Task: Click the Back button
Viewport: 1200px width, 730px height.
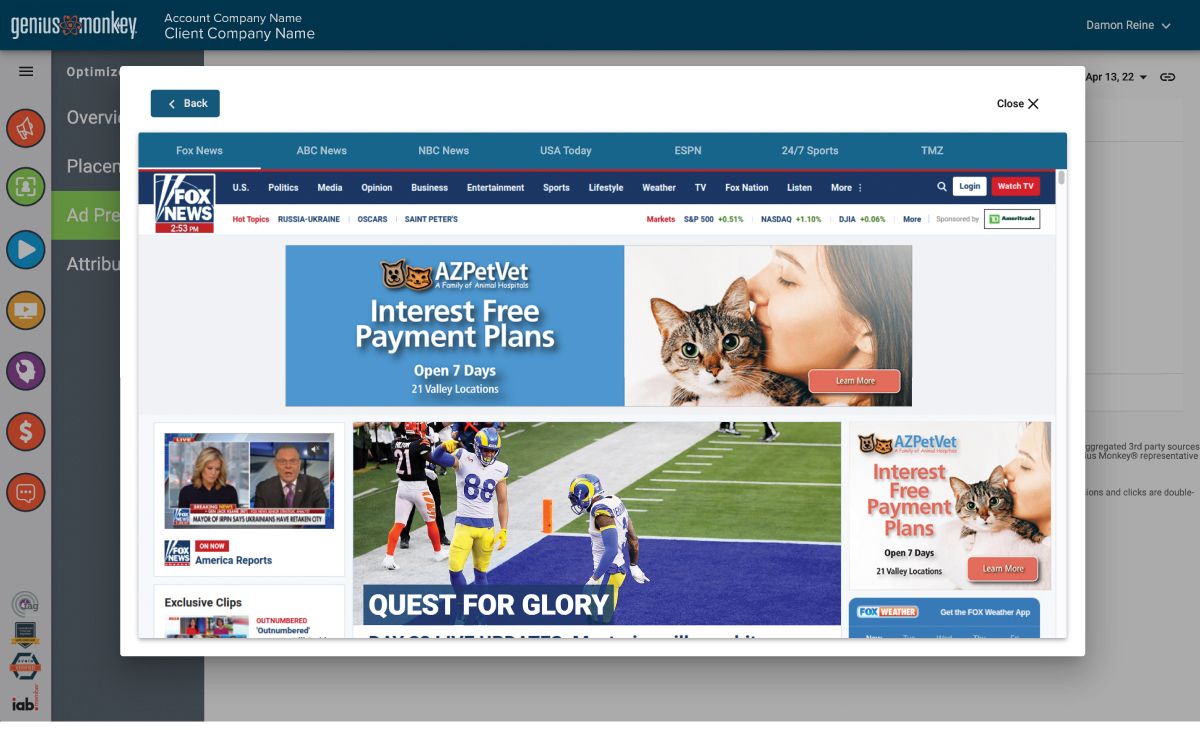Action: click(185, 103)
